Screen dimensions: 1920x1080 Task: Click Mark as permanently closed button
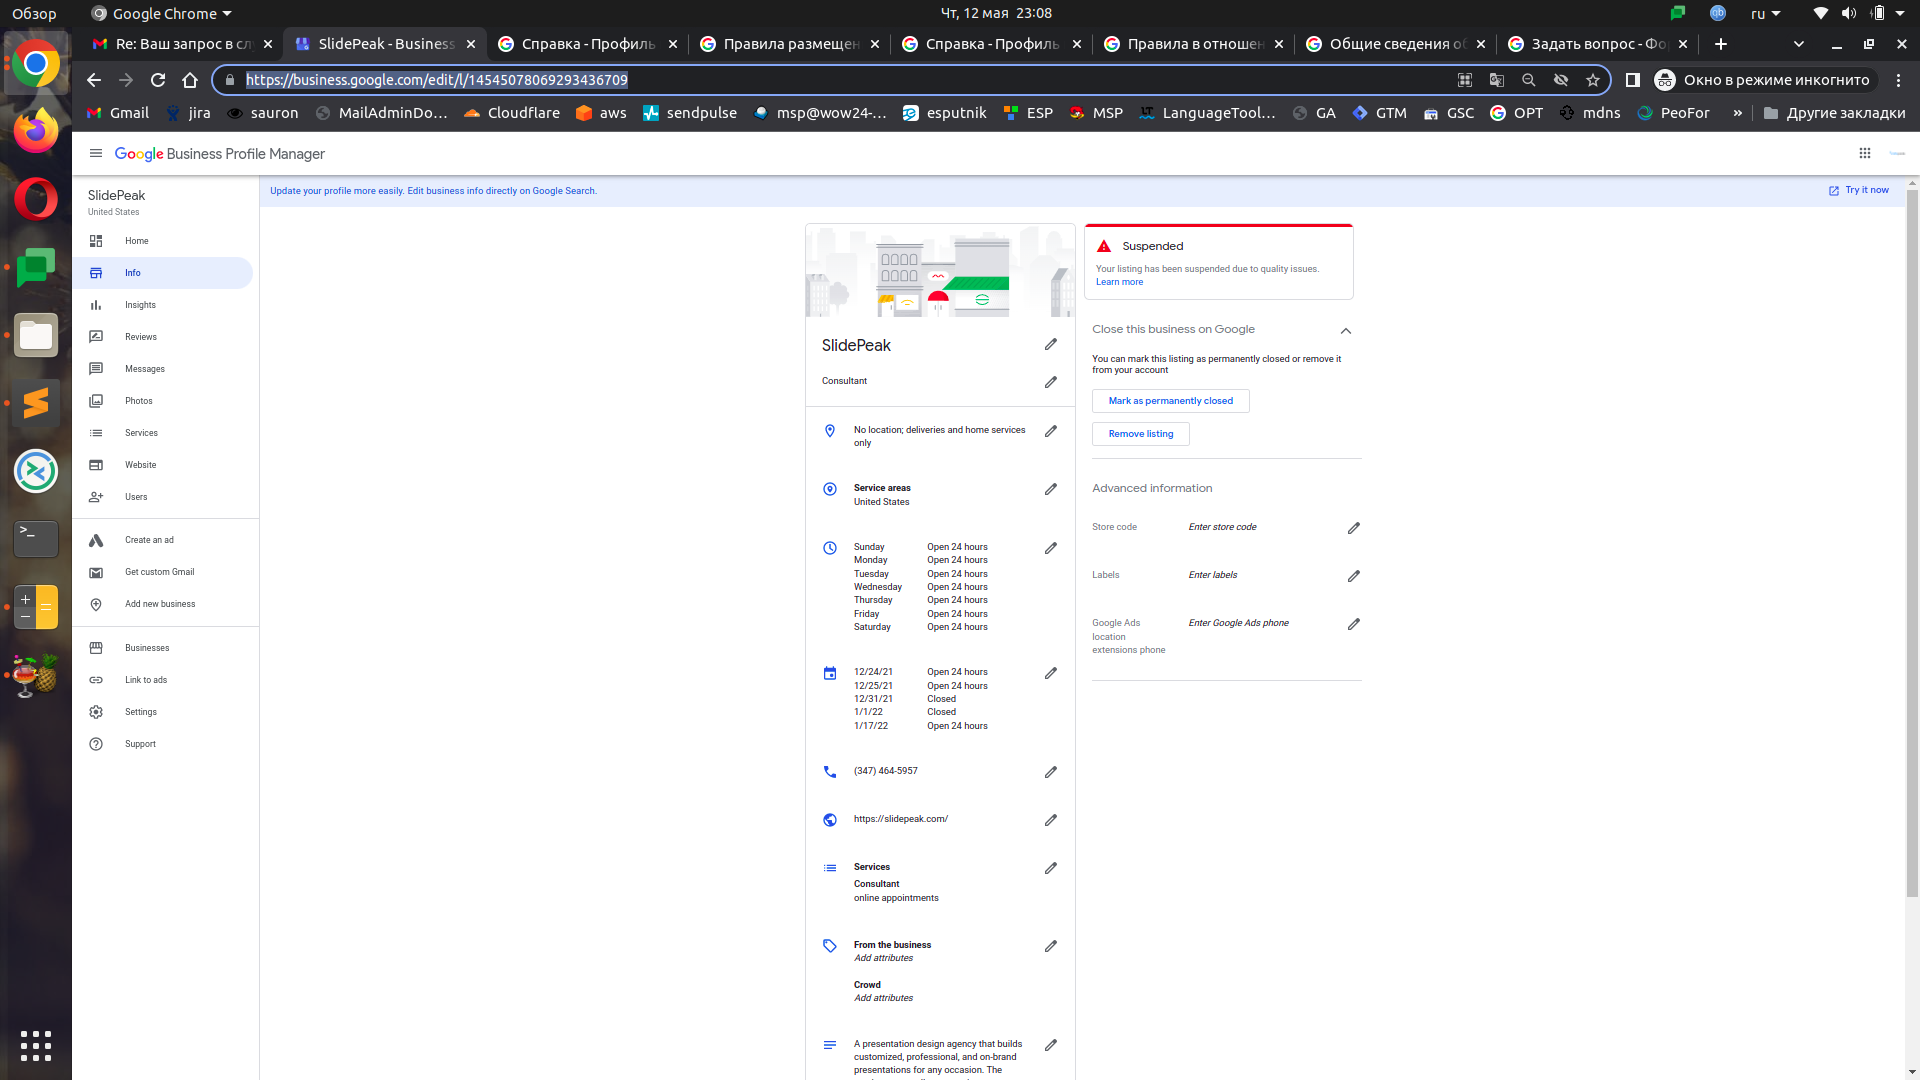(1170, 401)
